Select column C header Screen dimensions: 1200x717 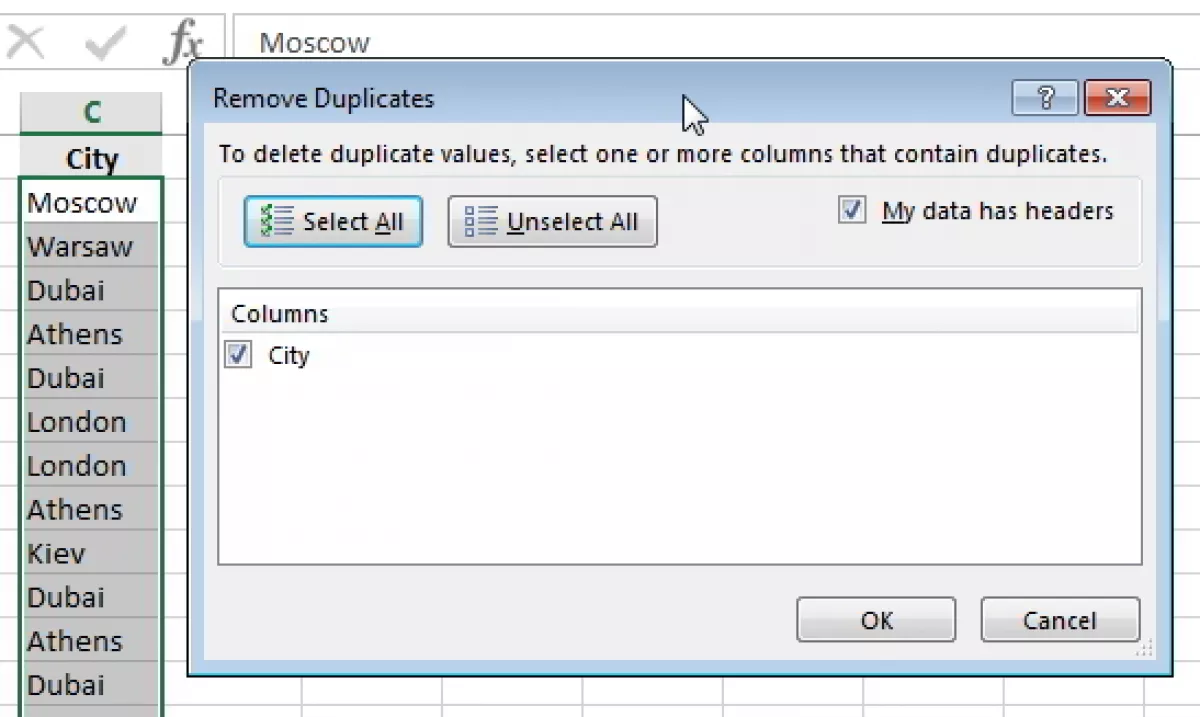[x=91, y=112]
